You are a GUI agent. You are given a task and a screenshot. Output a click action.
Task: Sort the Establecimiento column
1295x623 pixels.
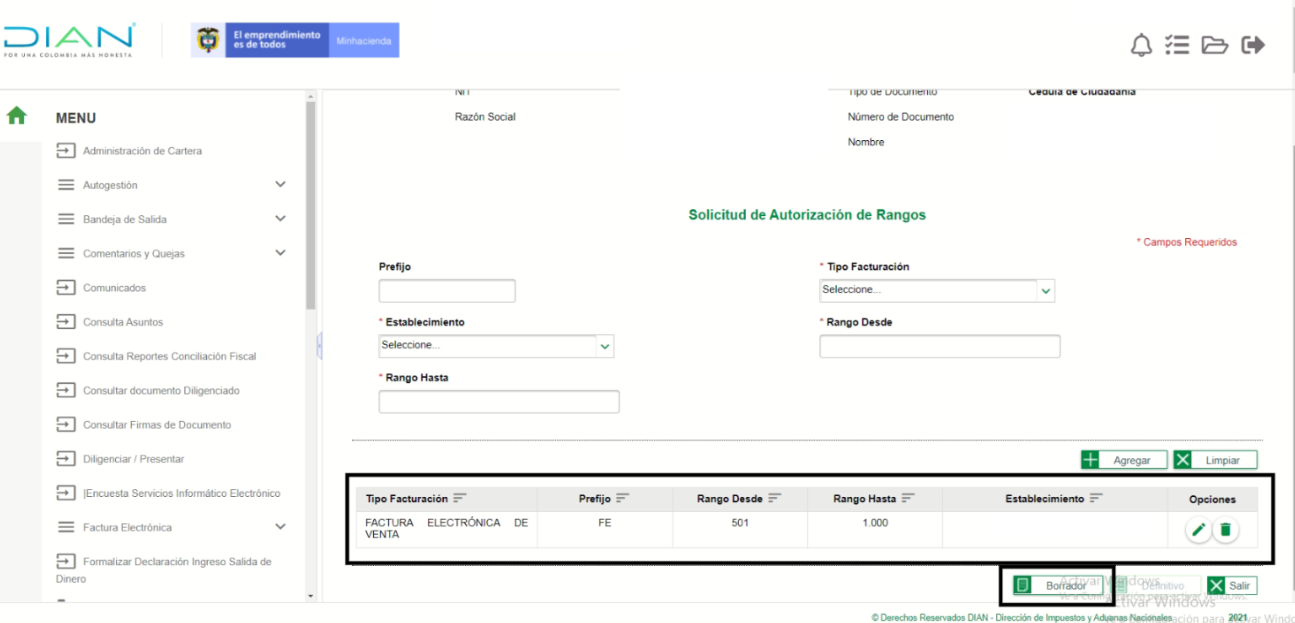(1095, 499)
